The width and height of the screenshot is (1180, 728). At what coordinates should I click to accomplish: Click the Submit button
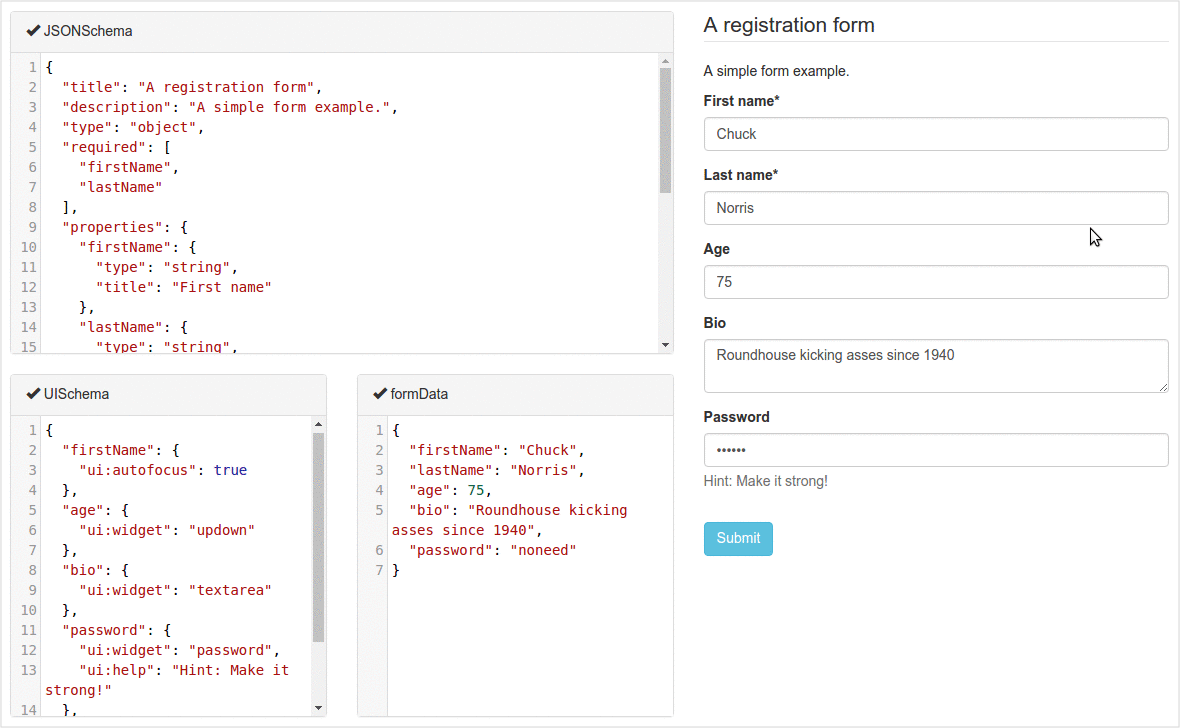(738, 538)
